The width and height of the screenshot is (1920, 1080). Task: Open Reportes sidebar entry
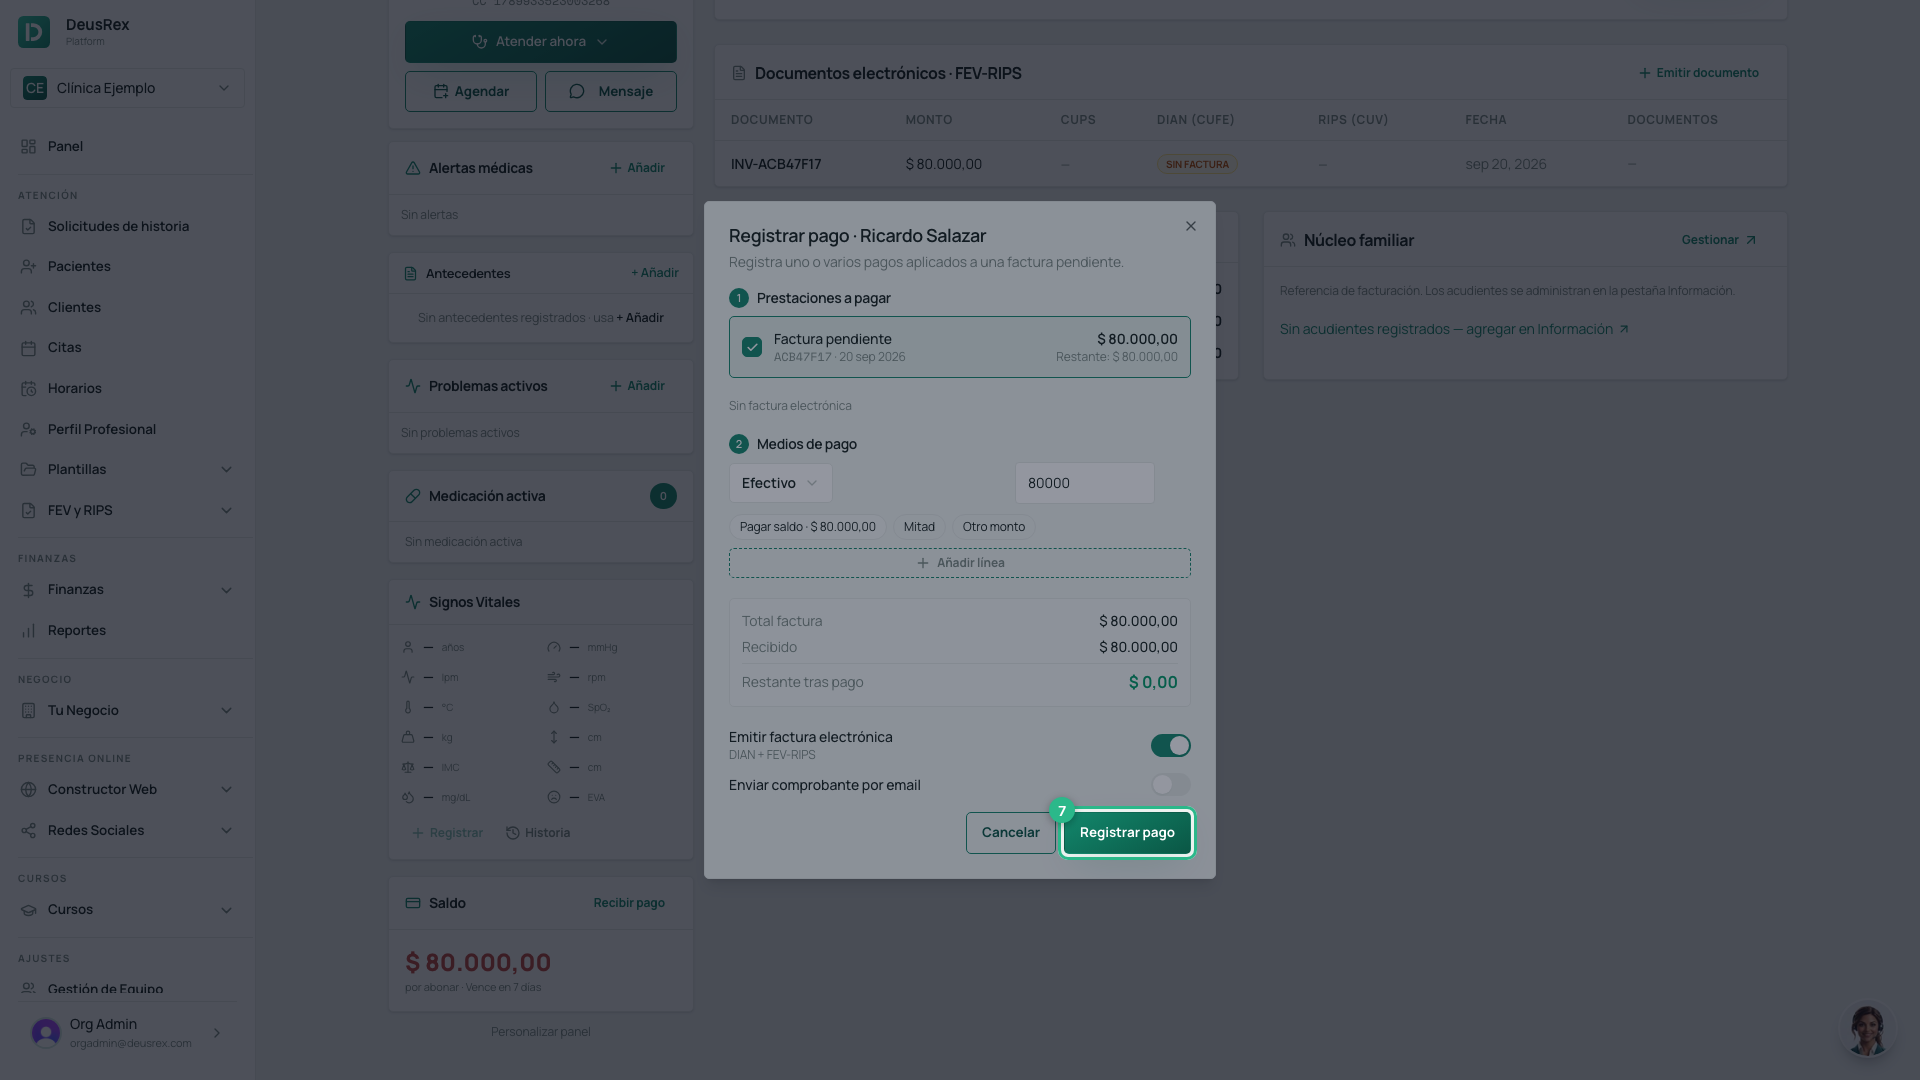point(127,630)
